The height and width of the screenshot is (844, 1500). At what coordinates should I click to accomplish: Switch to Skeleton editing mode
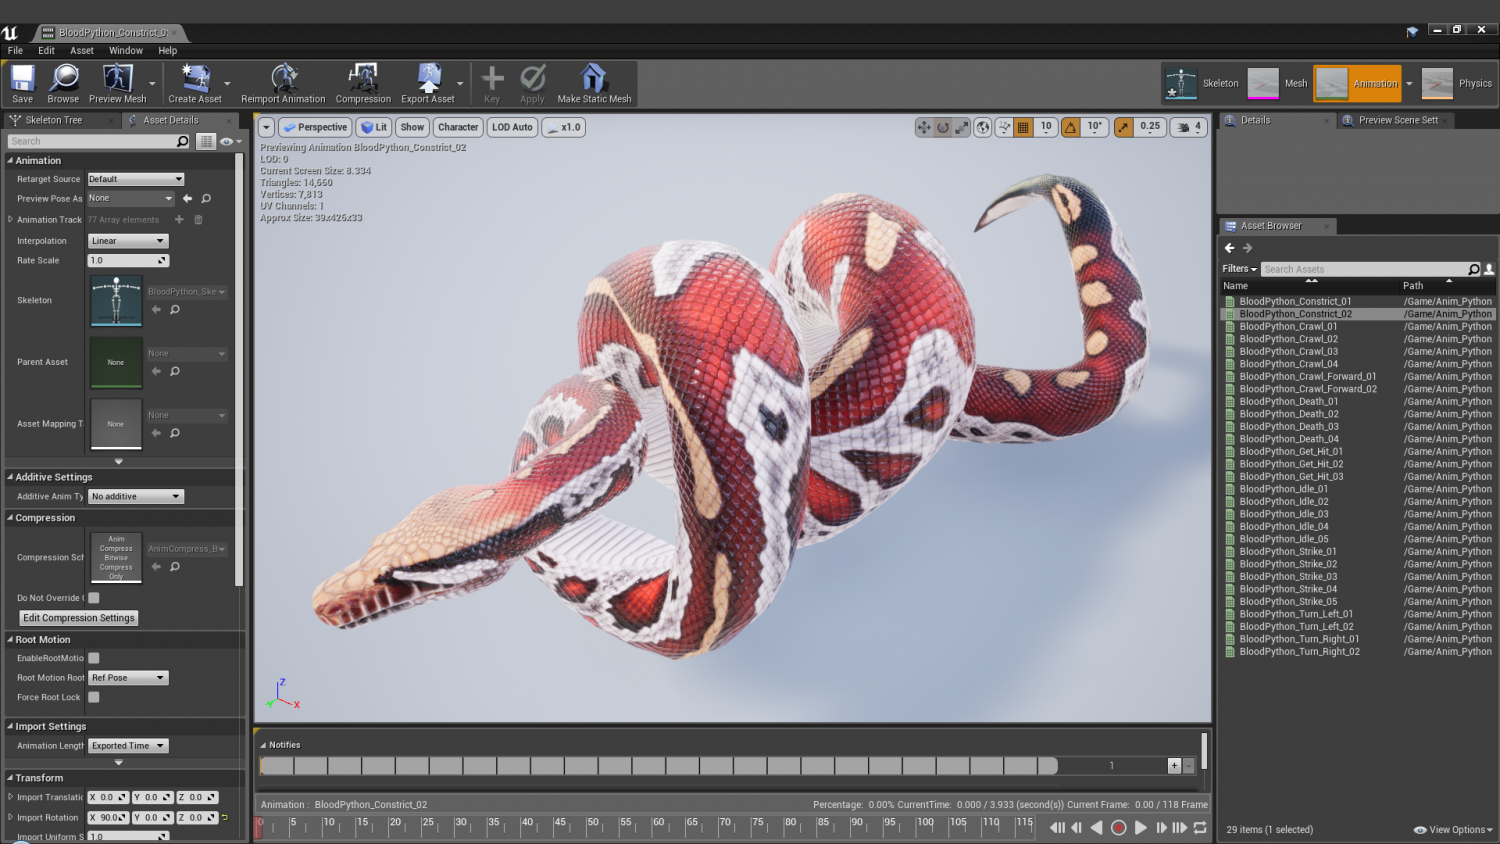(x=1202, y=83)
